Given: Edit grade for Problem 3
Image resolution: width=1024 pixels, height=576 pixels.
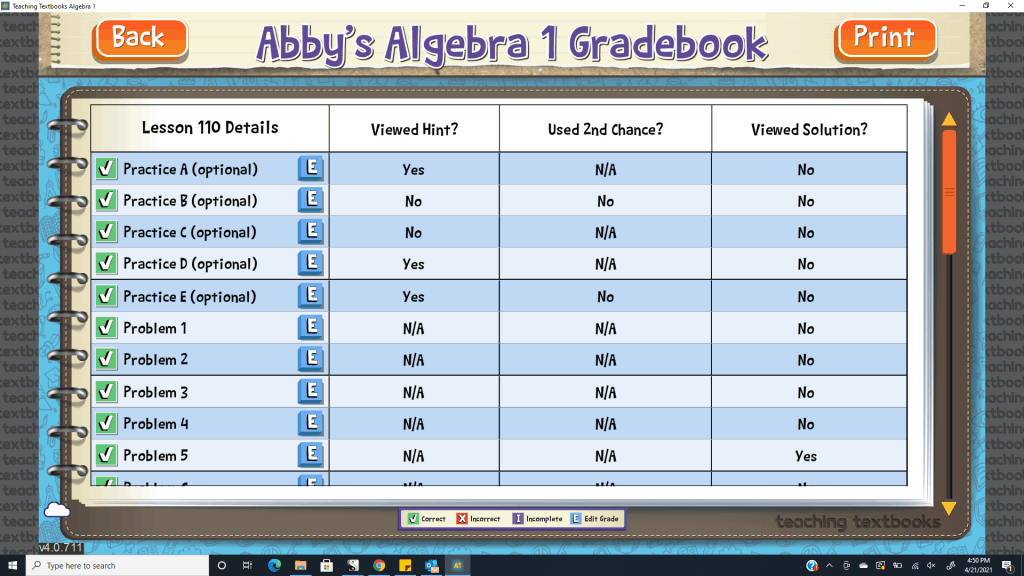Looking at the screenshot, I should point(311,391).
